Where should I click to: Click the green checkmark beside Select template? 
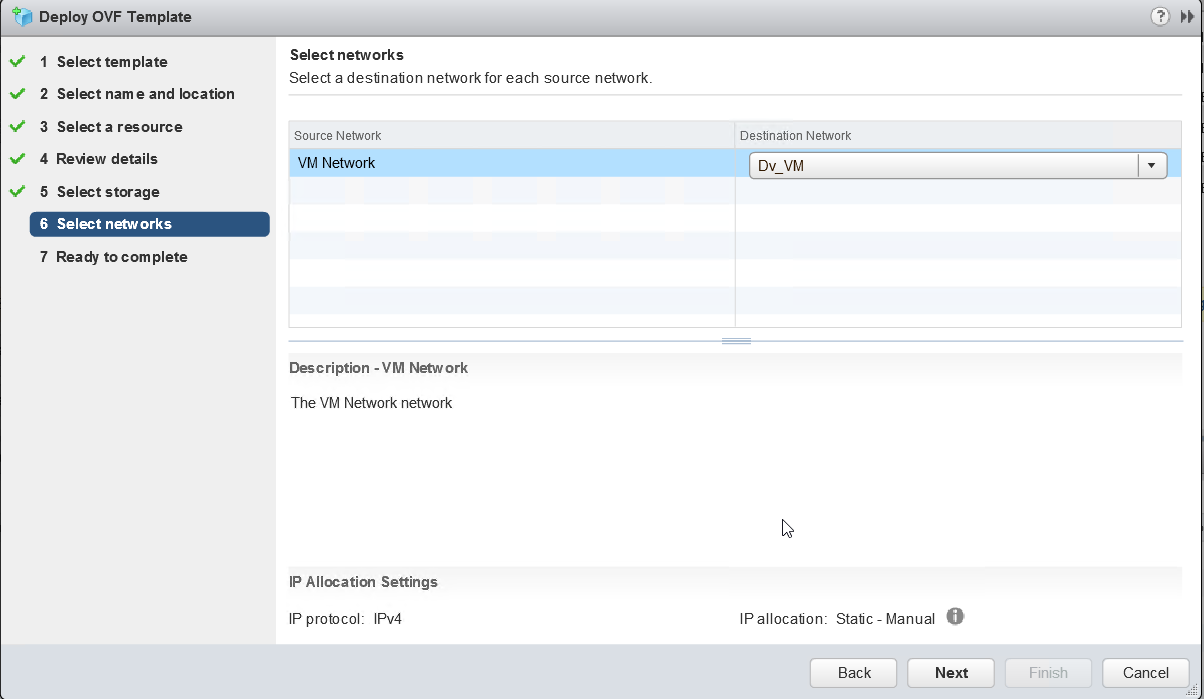coord(17,62)
